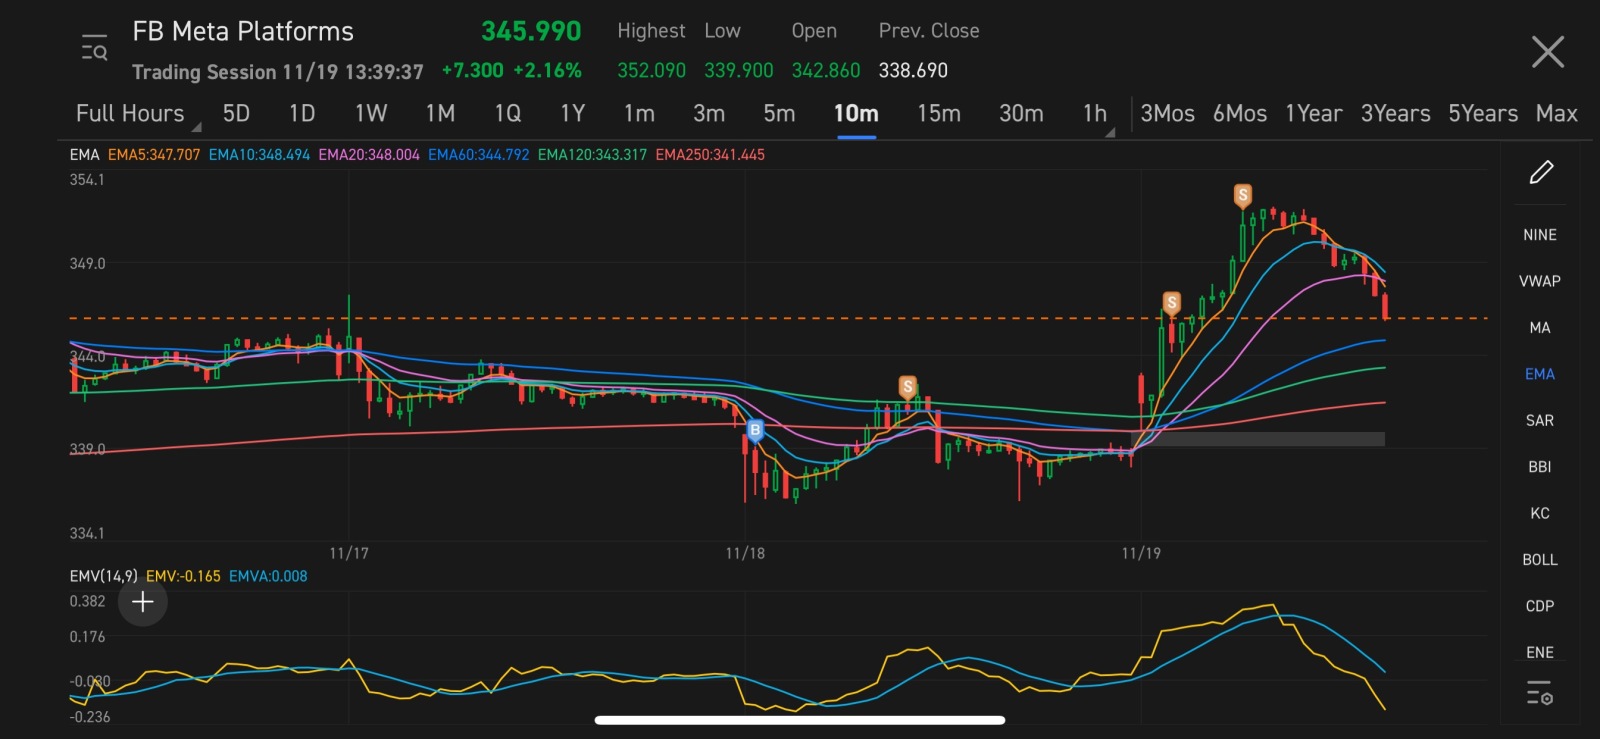Tap the current price 345.990
1600x739 pixels.
[x=531, y=31]
